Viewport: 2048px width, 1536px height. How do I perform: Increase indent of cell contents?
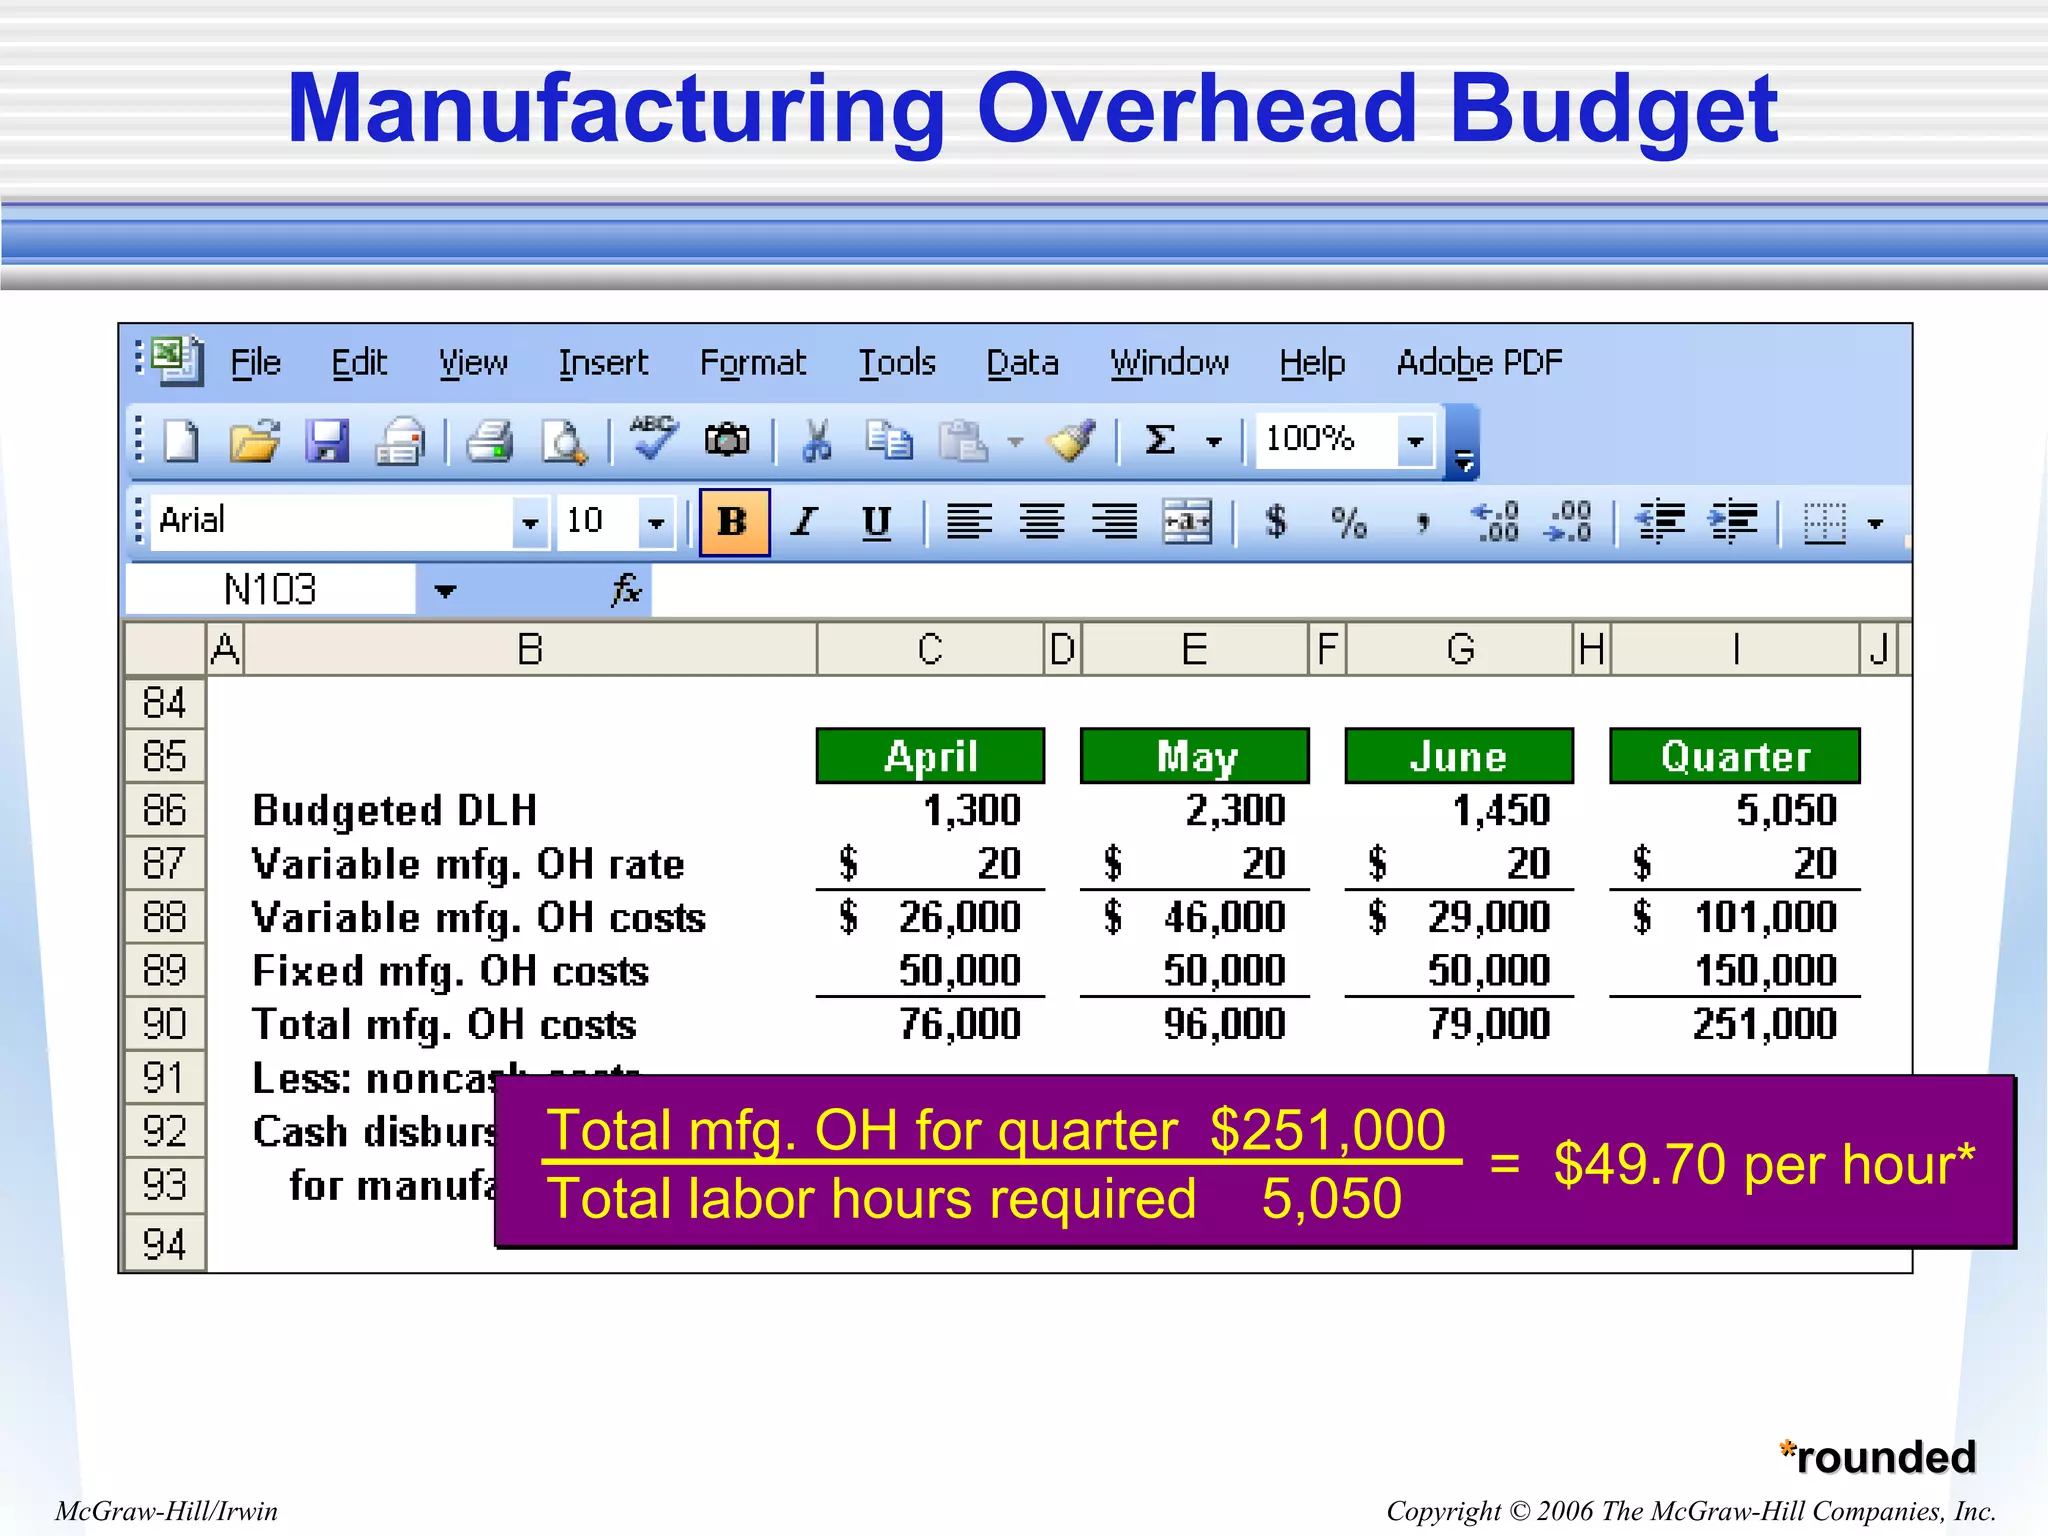[1733, 521]
